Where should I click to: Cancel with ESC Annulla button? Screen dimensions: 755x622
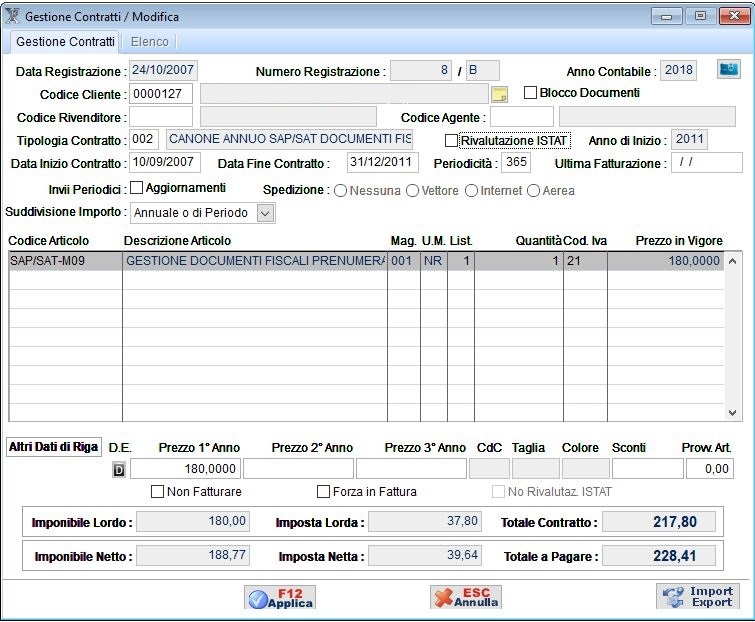click(466, 597)
